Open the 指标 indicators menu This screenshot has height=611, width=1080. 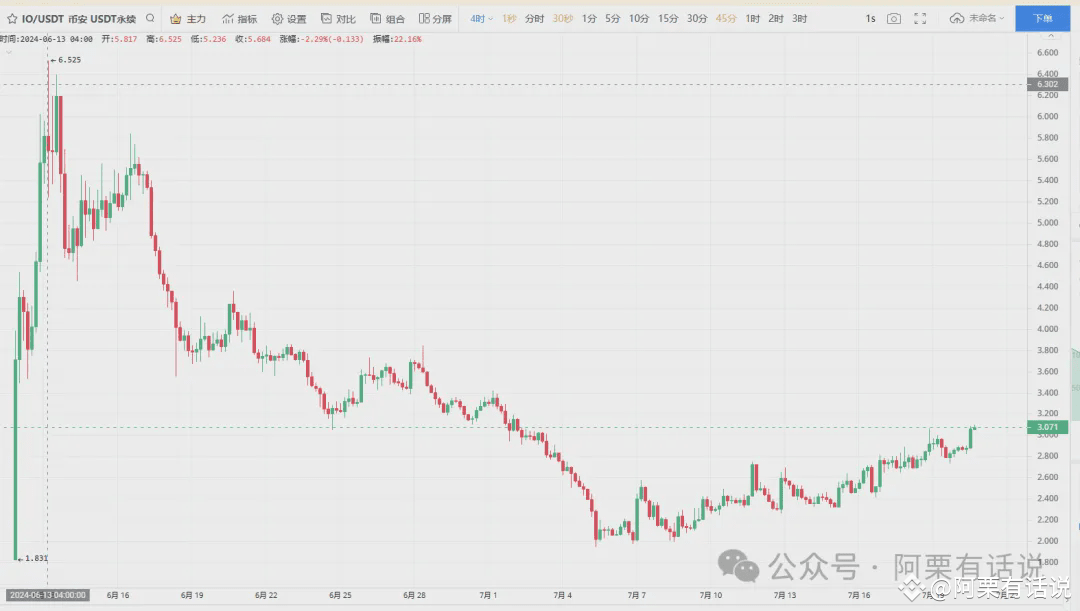240,19
